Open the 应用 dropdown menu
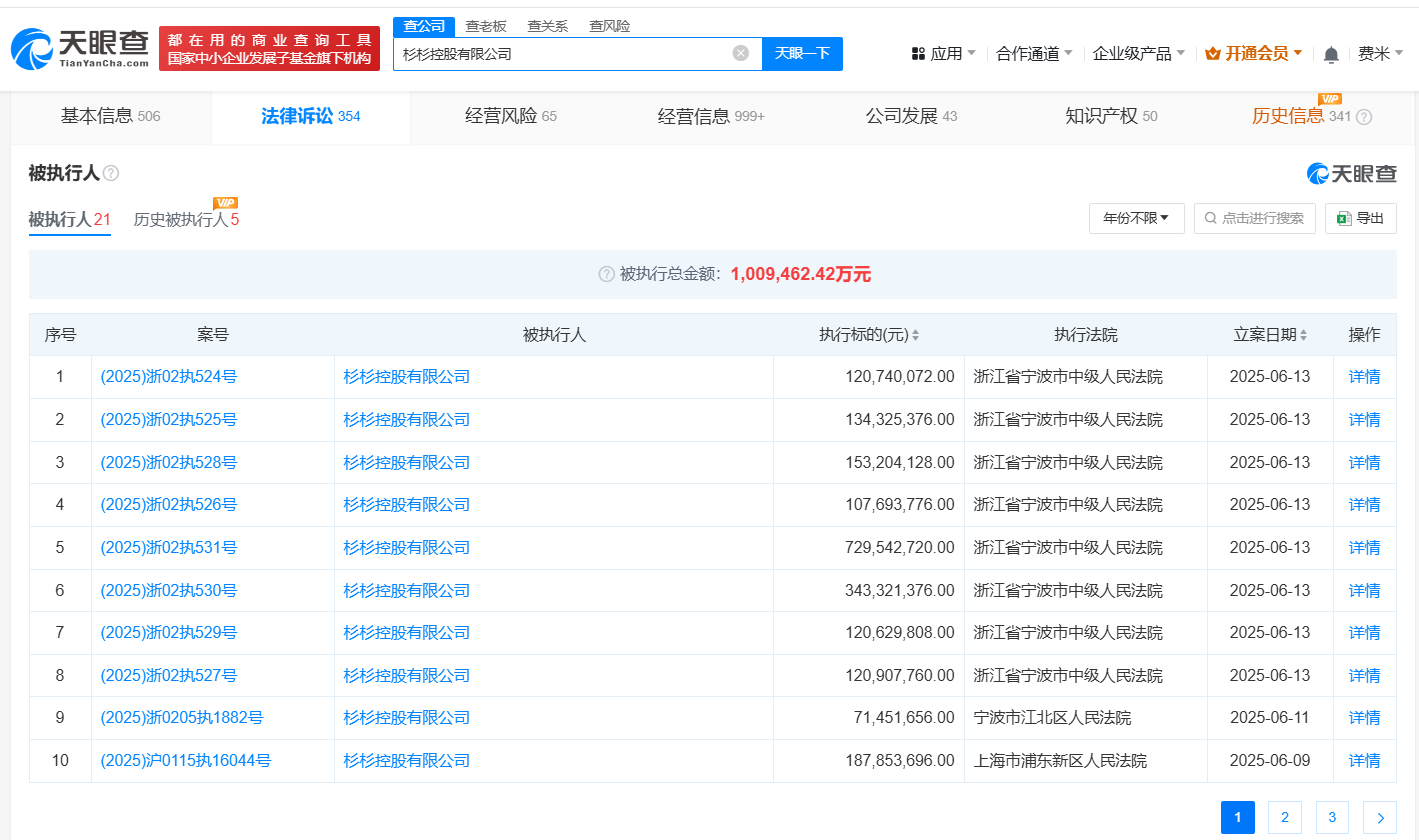This screenshot has height=840, width=1419. (x=944, y=54)
